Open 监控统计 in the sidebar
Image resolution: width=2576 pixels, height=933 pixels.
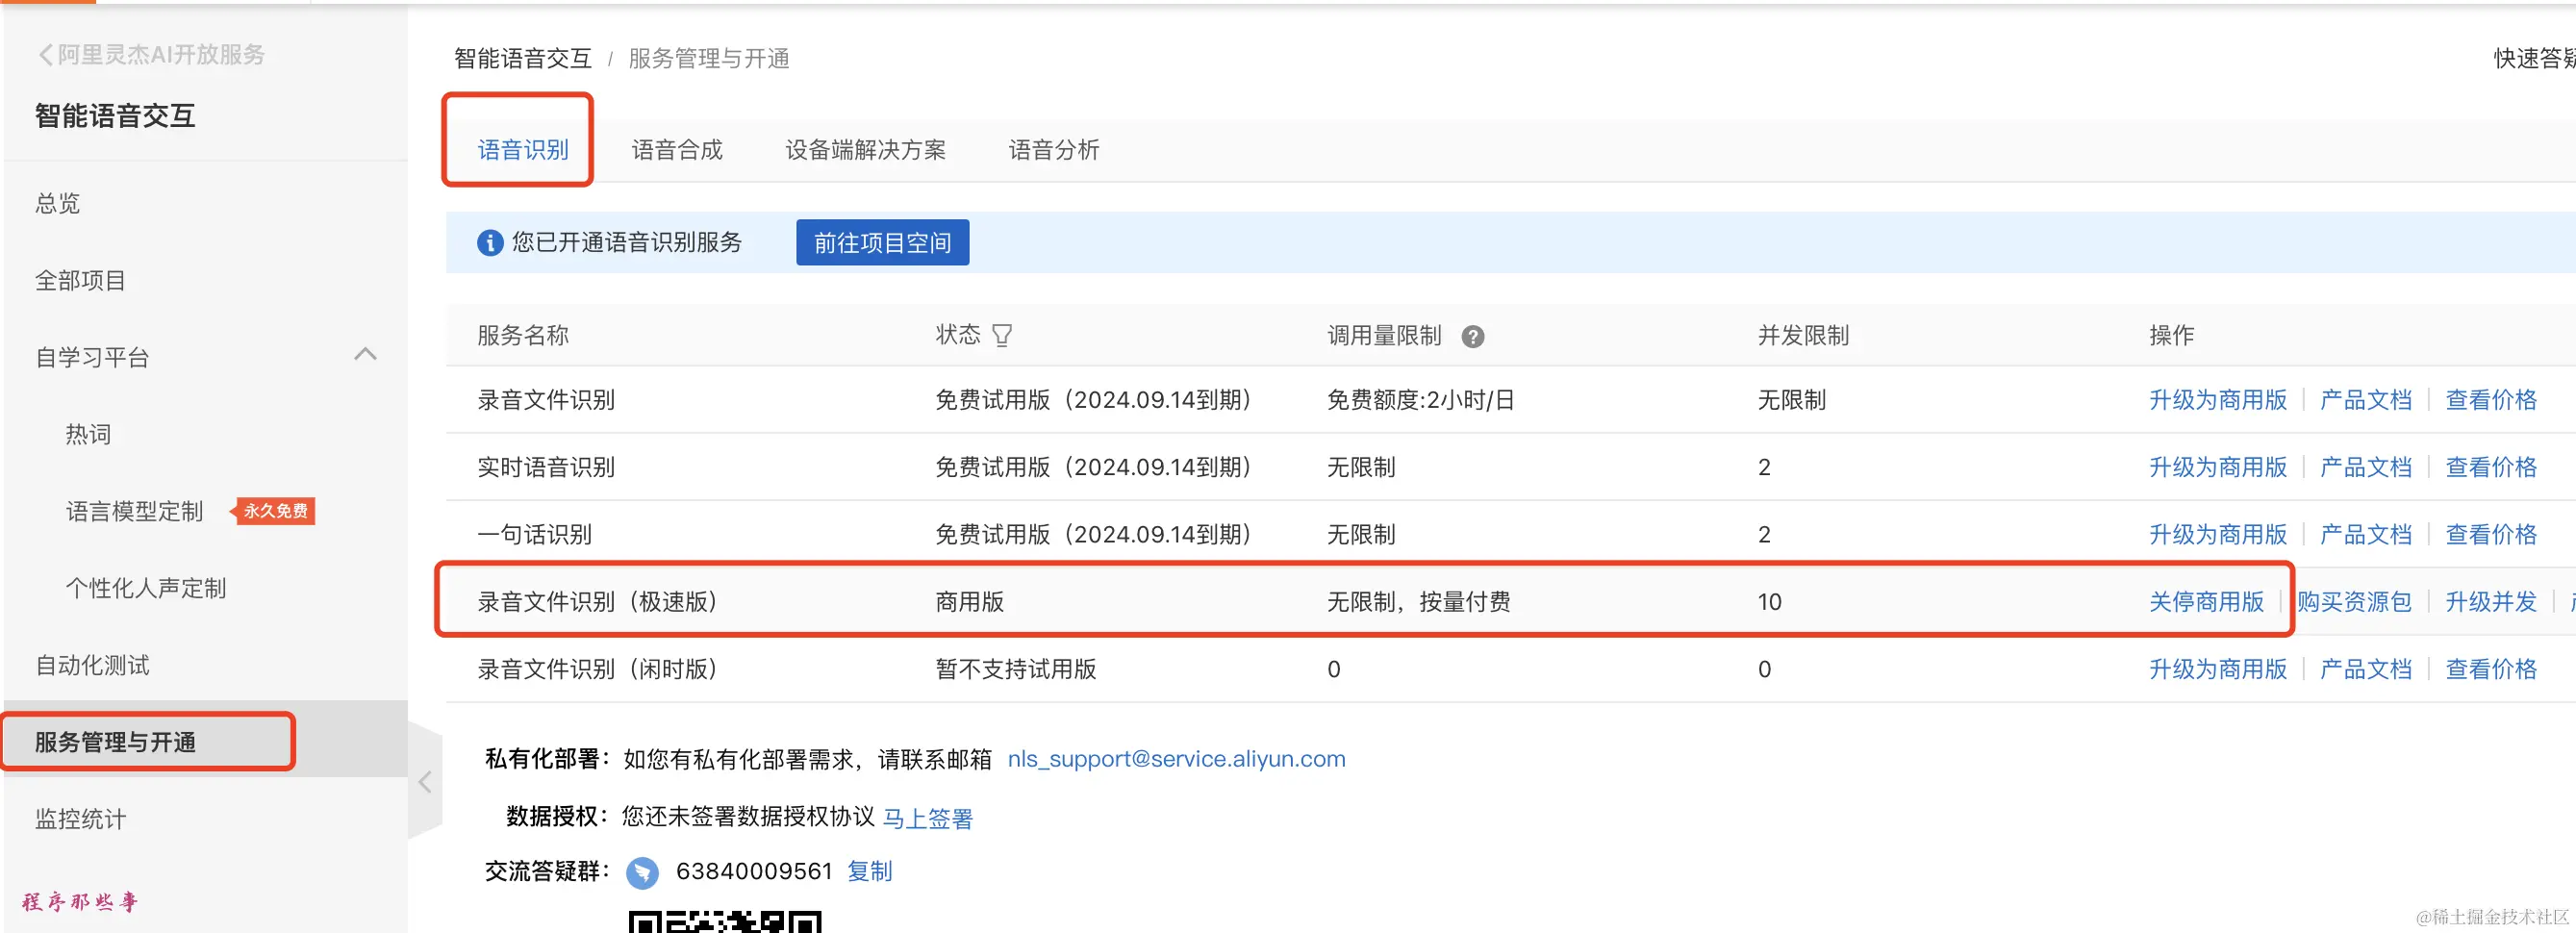(81, 819)
